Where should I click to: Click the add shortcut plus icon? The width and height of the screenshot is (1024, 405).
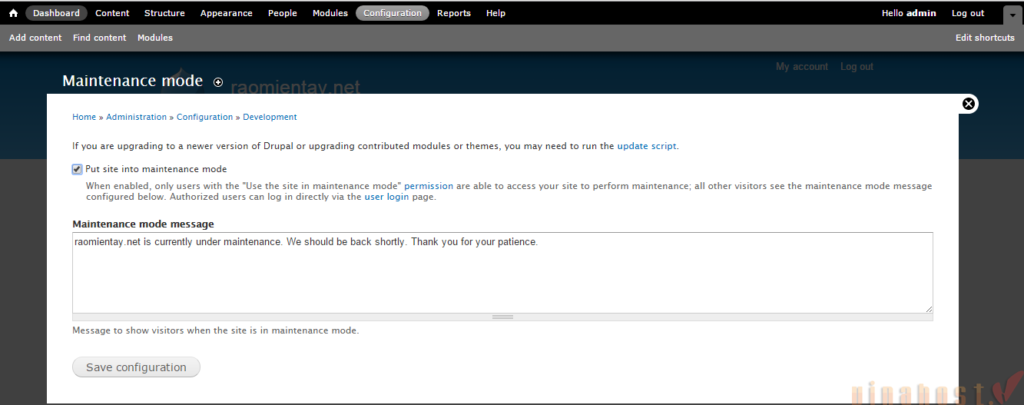(x=218, y=82)
